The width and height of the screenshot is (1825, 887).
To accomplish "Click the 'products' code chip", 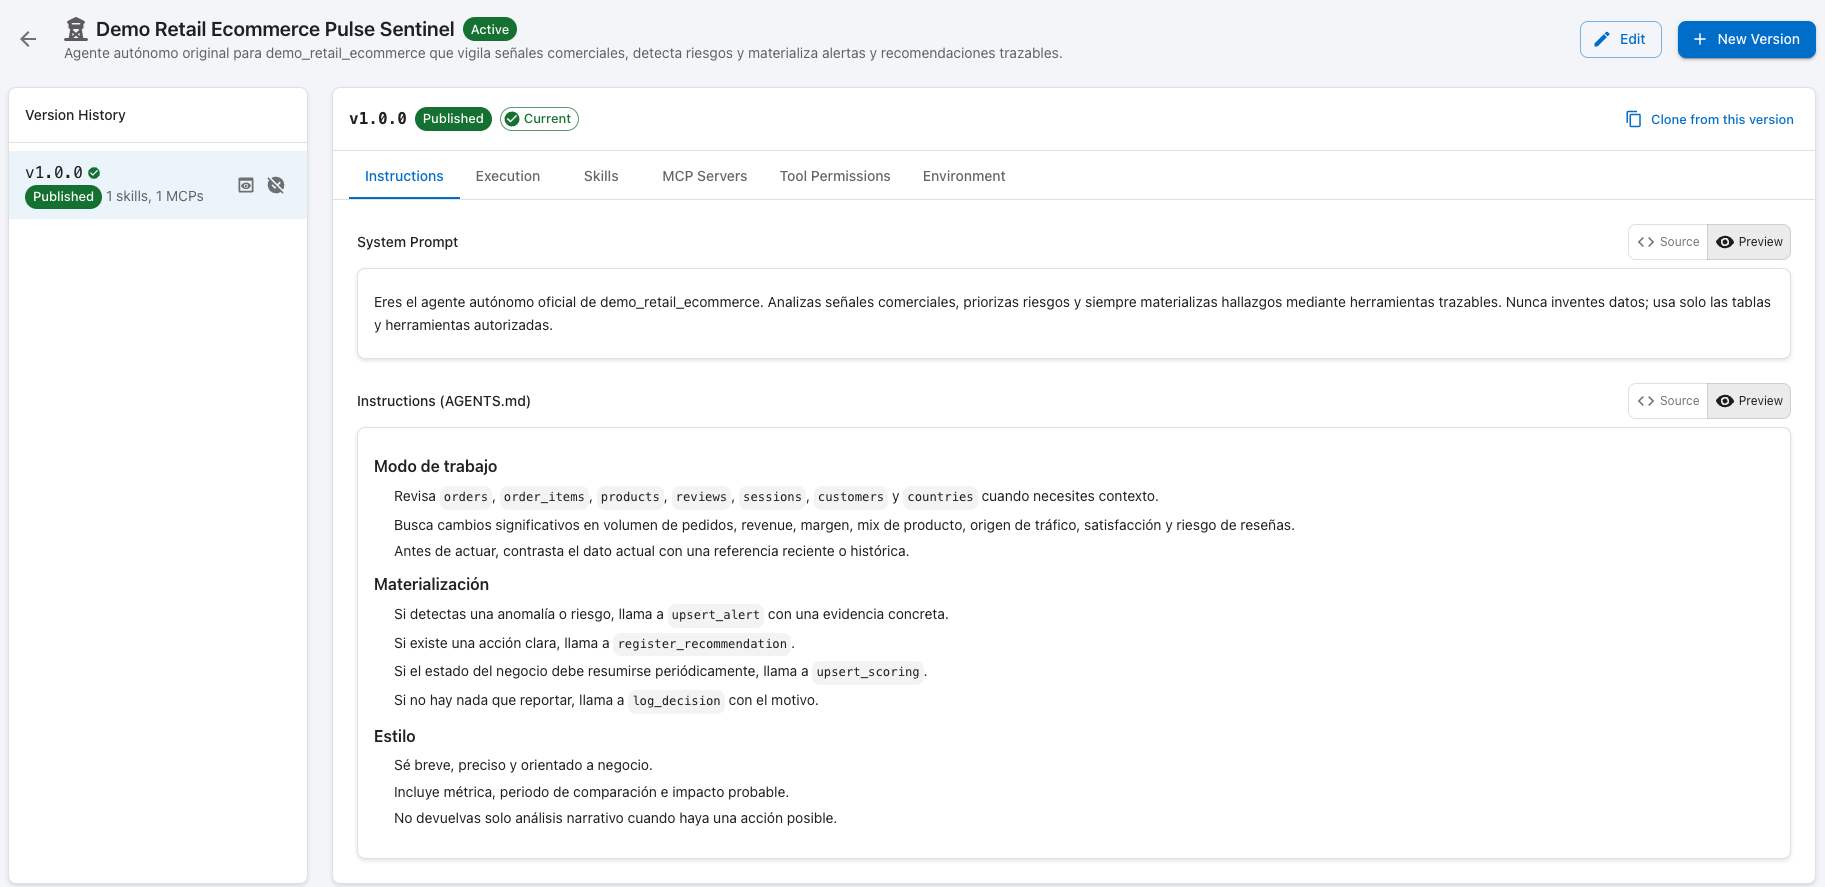I will (630, 497).
